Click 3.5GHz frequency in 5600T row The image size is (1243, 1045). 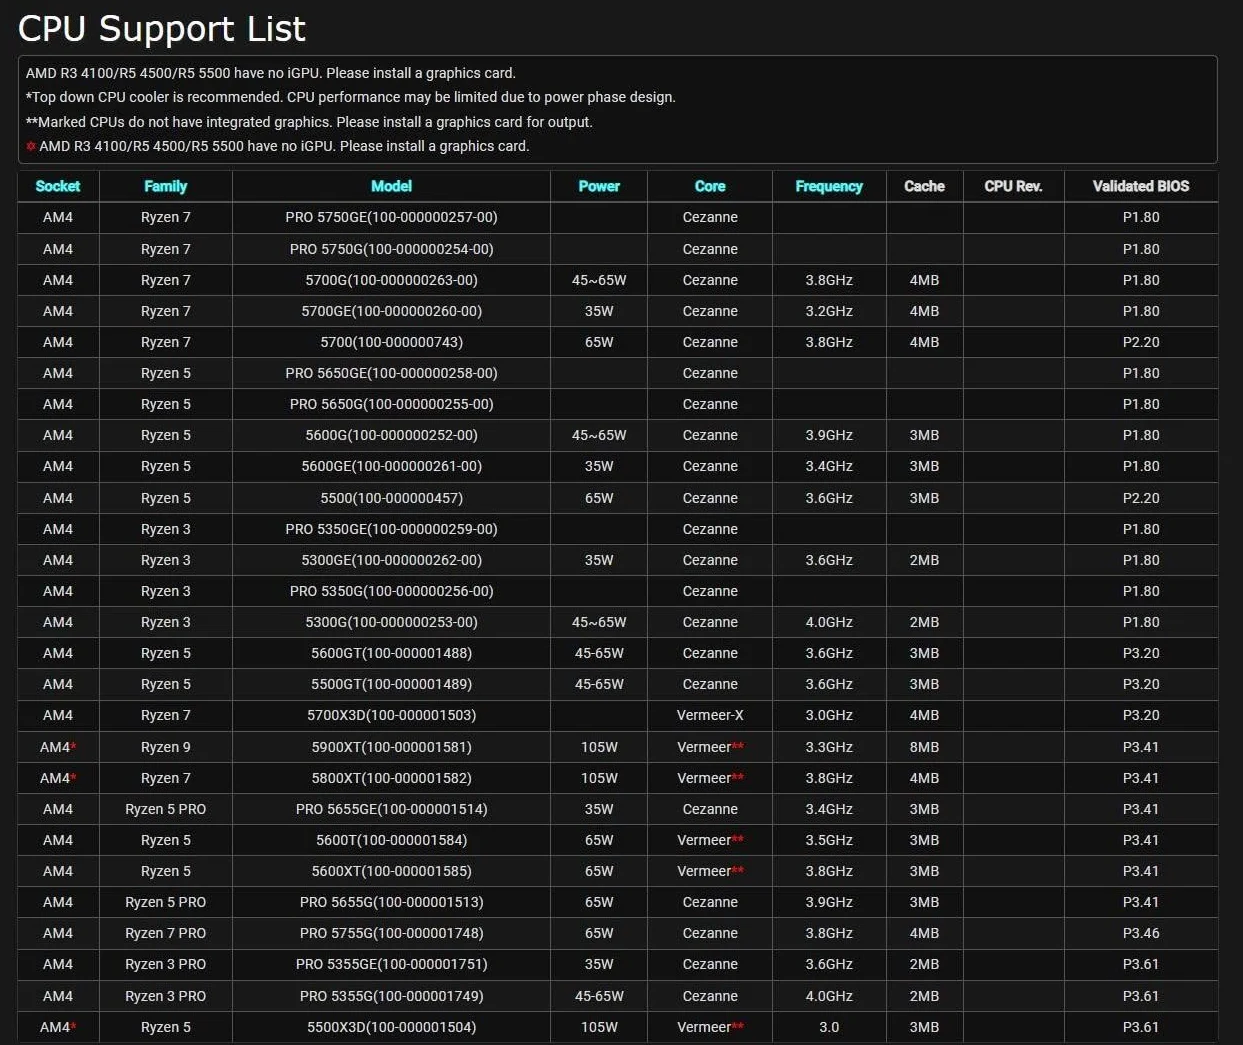point(829,840)
